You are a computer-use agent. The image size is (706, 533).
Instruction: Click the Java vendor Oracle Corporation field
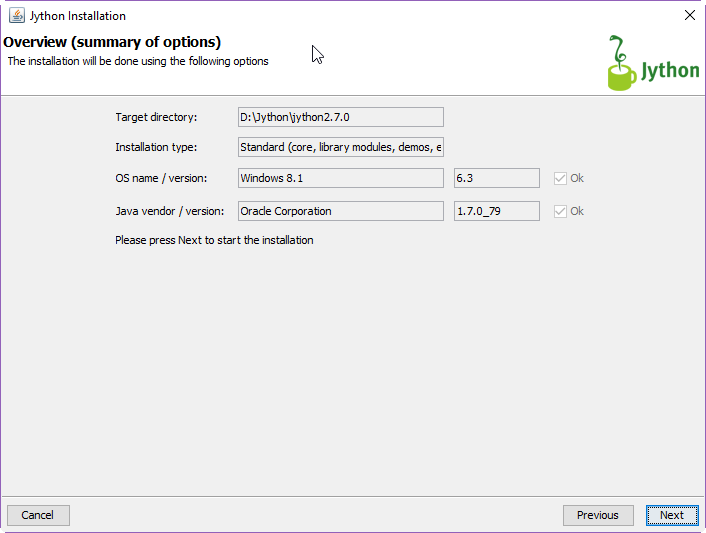click(341, 211)
